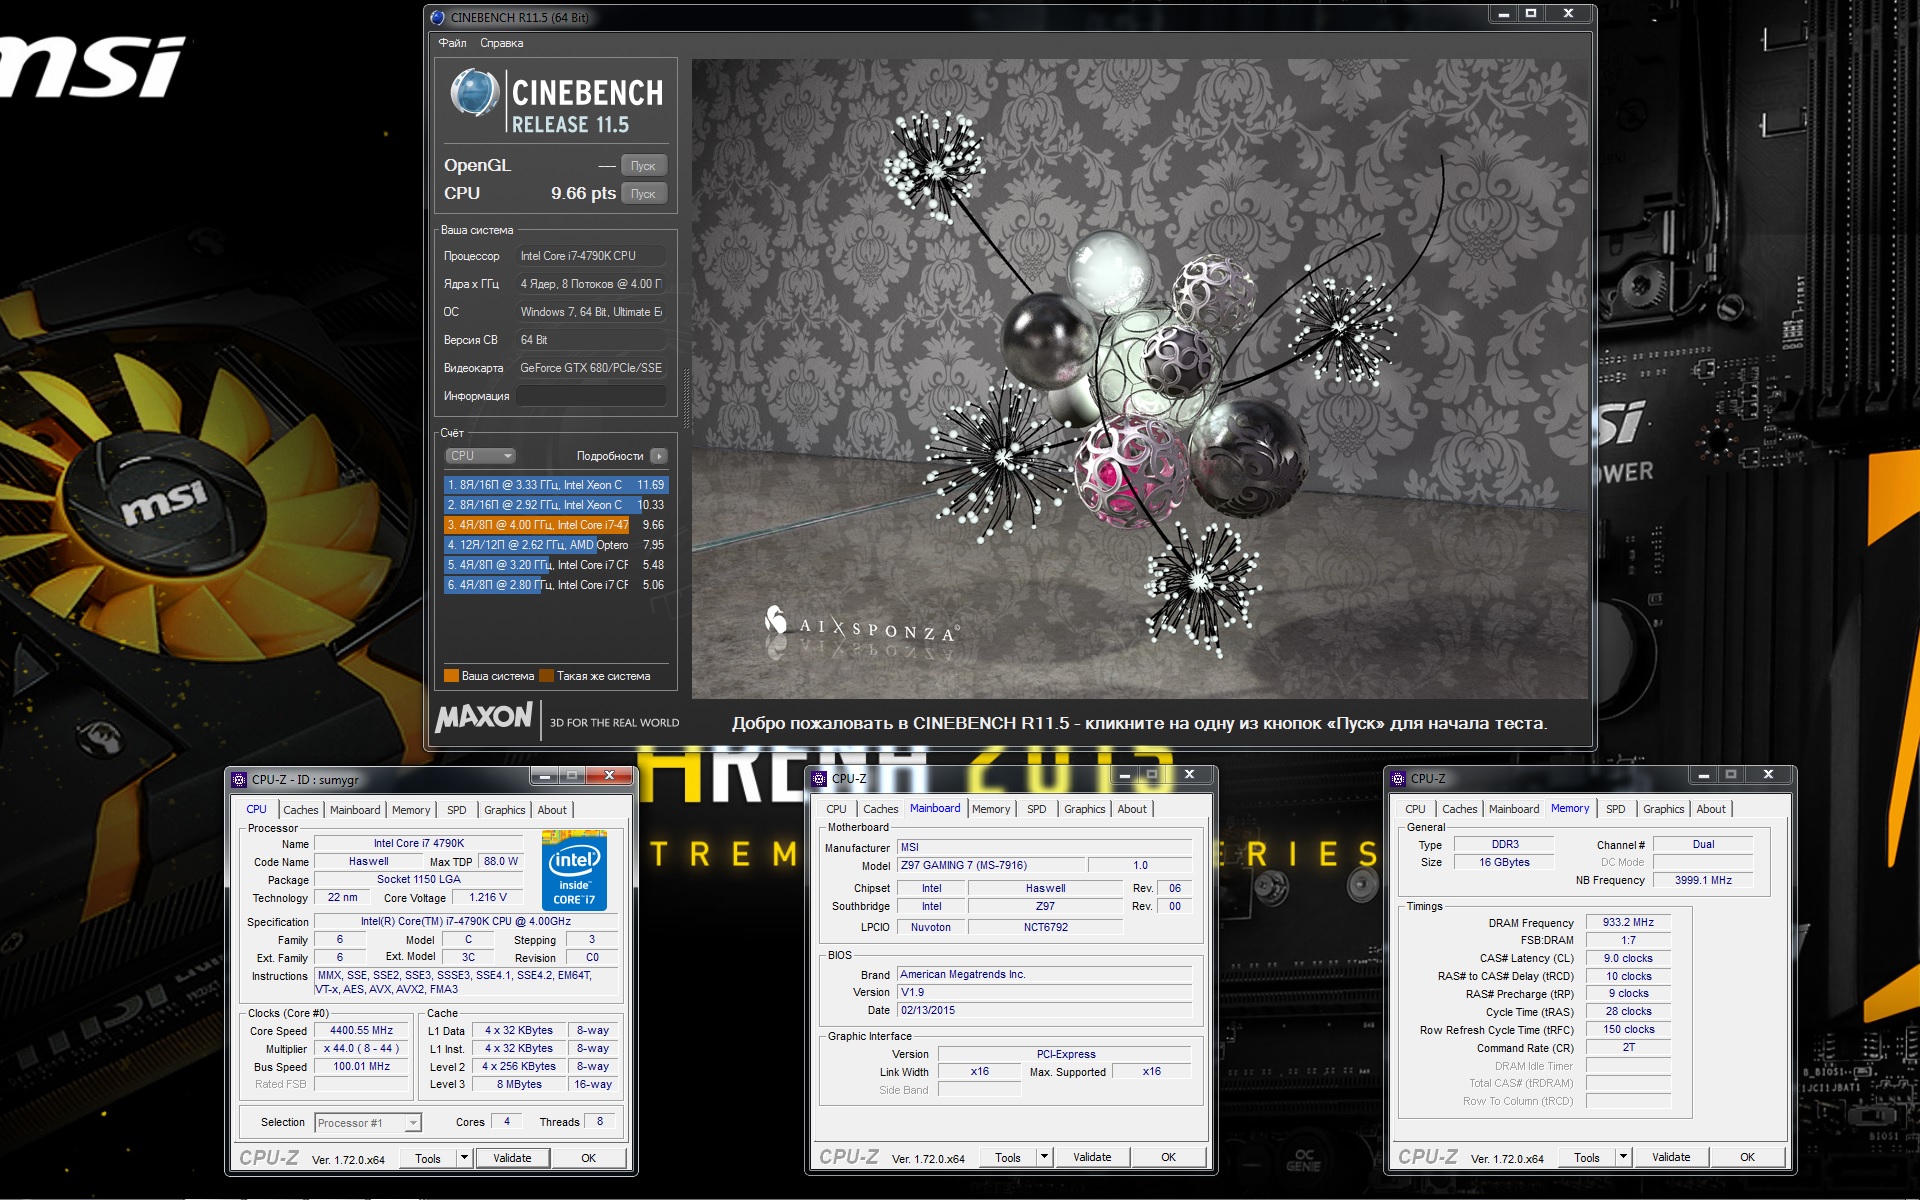Click the Процессор field Intel Core i7-4790K CPU
This screenshot has width=1920, height=1200.
[591, 256]
